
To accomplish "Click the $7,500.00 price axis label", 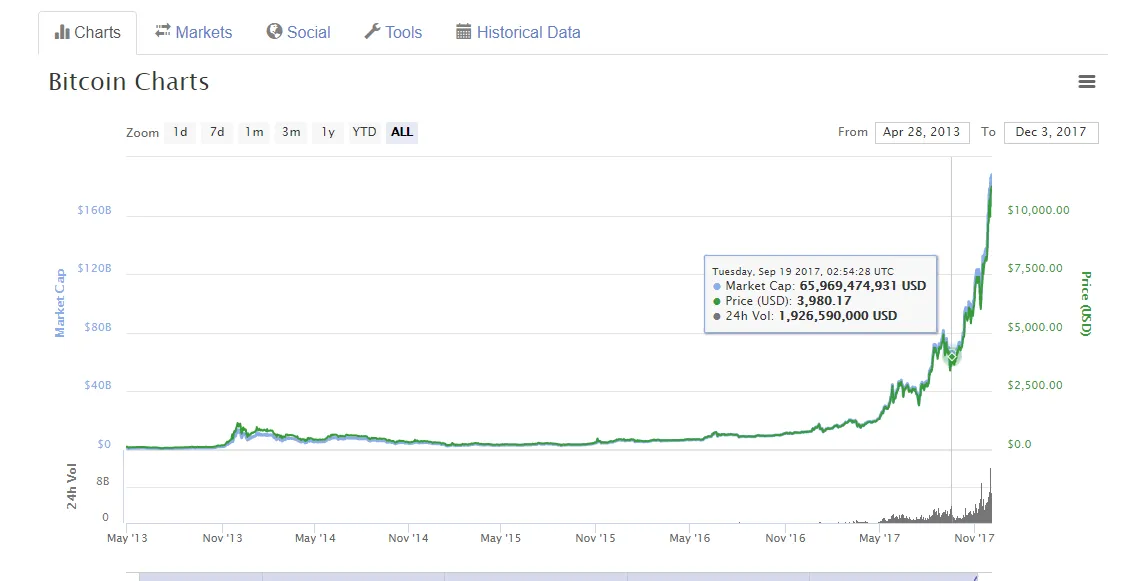I will click(x=1035, y=269).
